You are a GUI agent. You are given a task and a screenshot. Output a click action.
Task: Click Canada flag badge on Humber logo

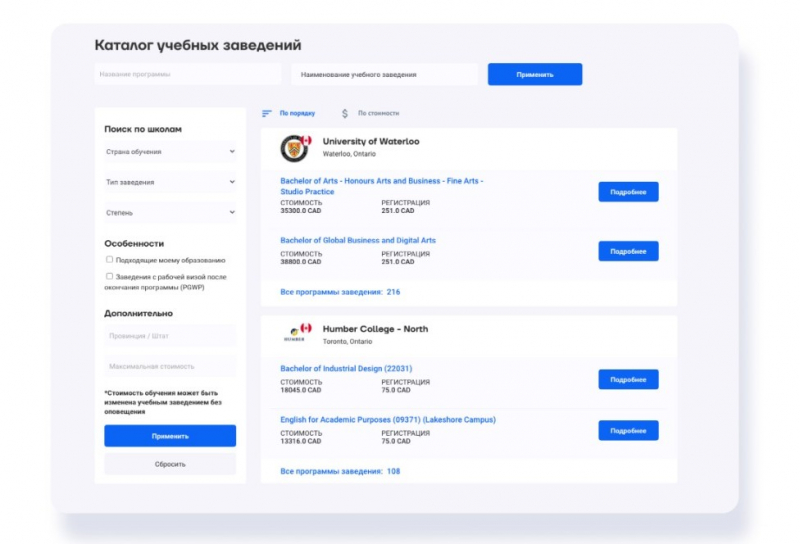(306, 328)
